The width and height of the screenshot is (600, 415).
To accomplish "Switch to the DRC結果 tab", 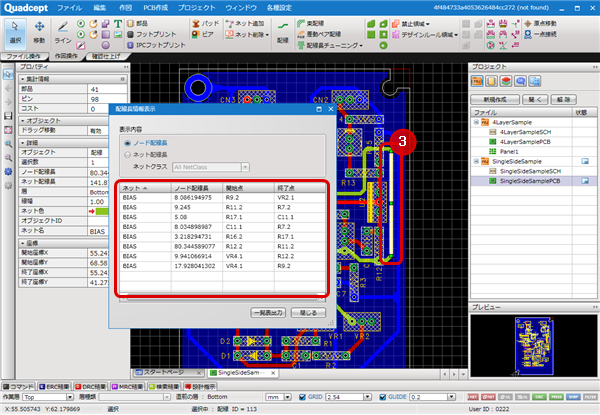I will [91, 387].
